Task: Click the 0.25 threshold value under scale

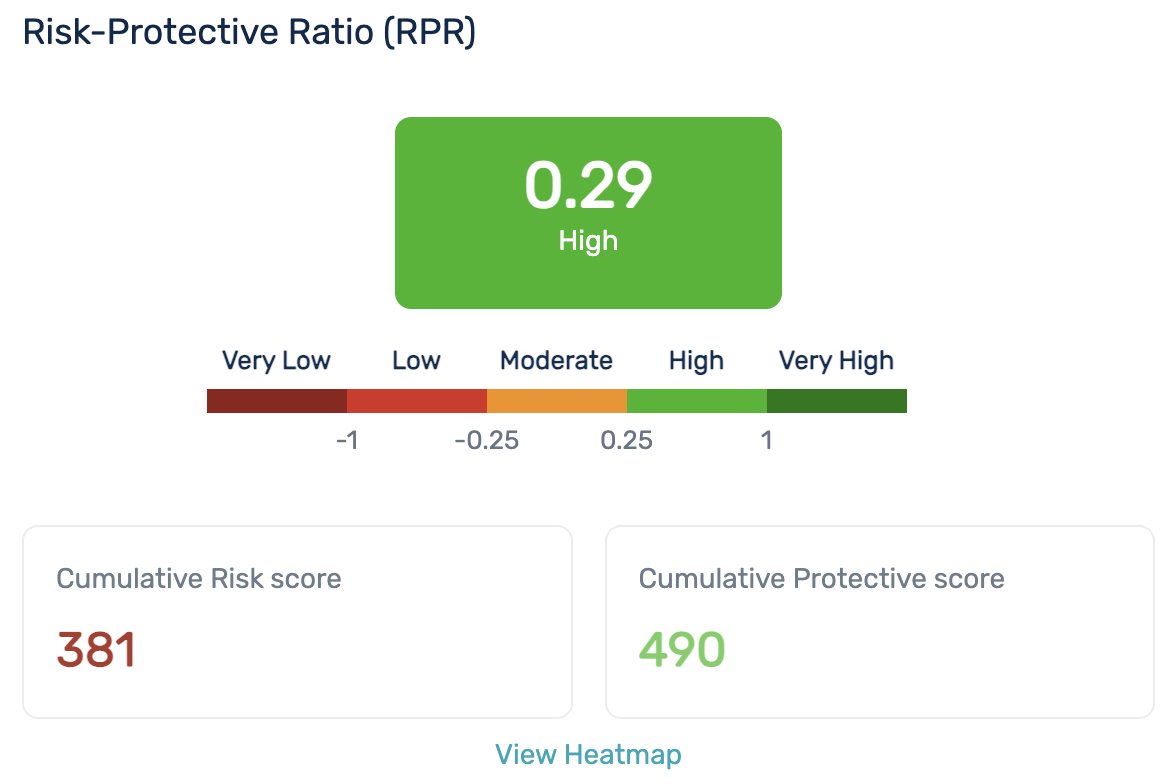Action: pos(627,440)
